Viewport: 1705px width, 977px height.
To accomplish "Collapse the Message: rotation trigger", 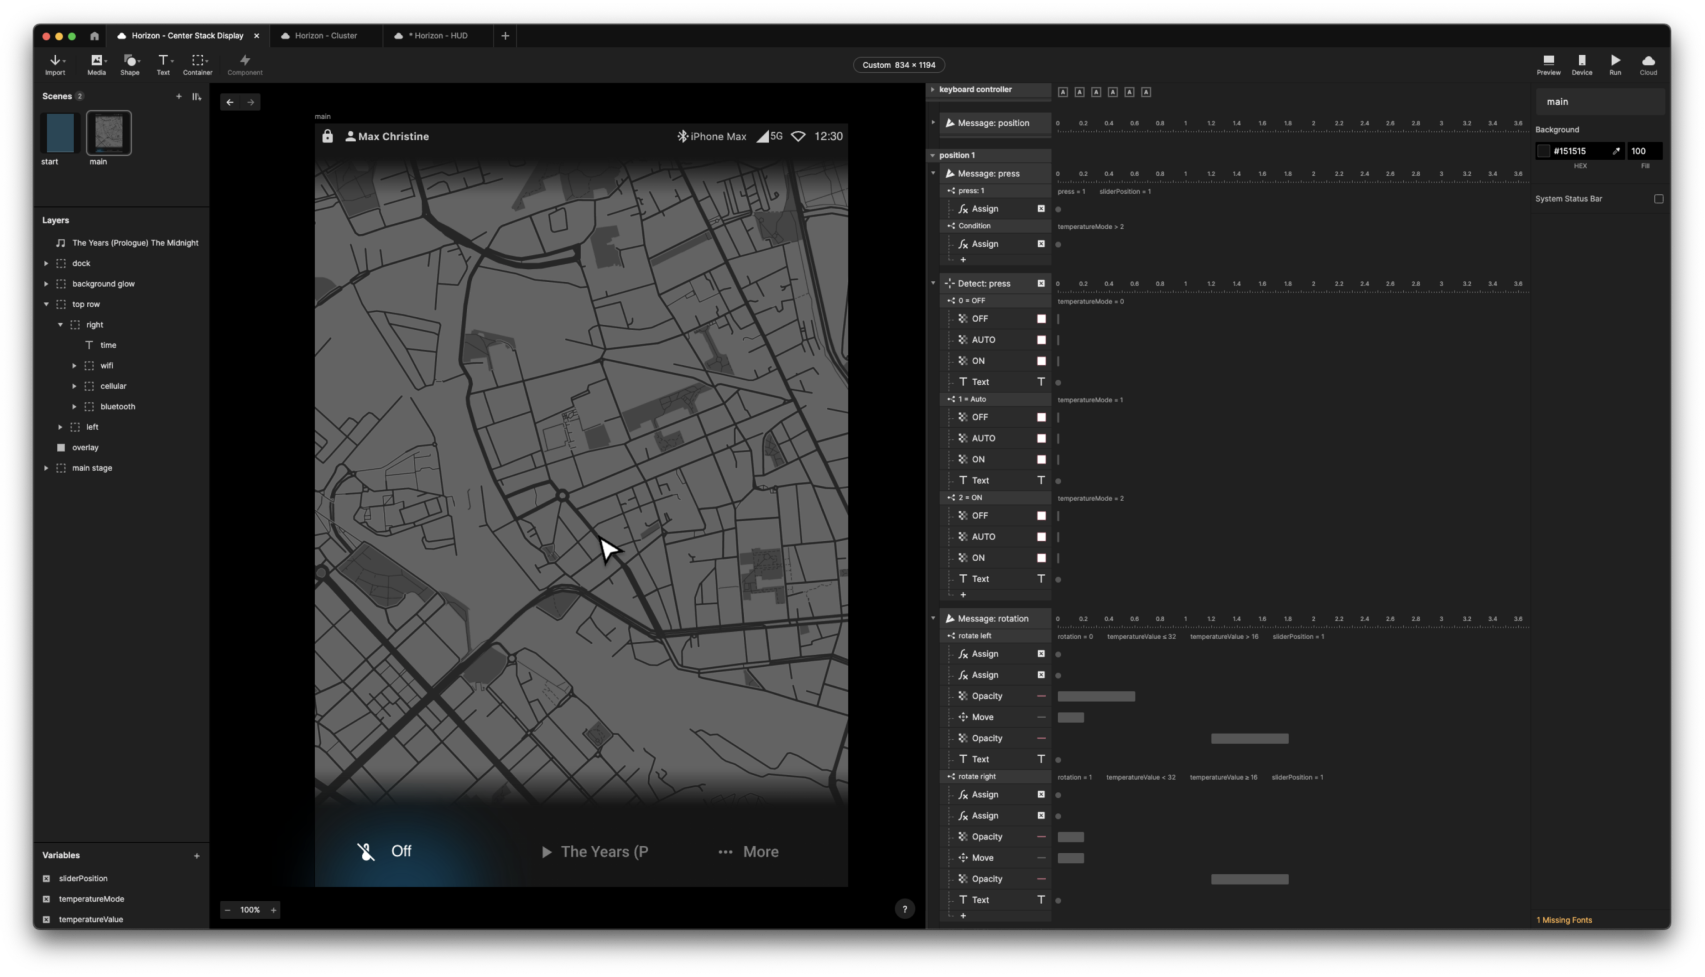I will (x=933, y=619).
